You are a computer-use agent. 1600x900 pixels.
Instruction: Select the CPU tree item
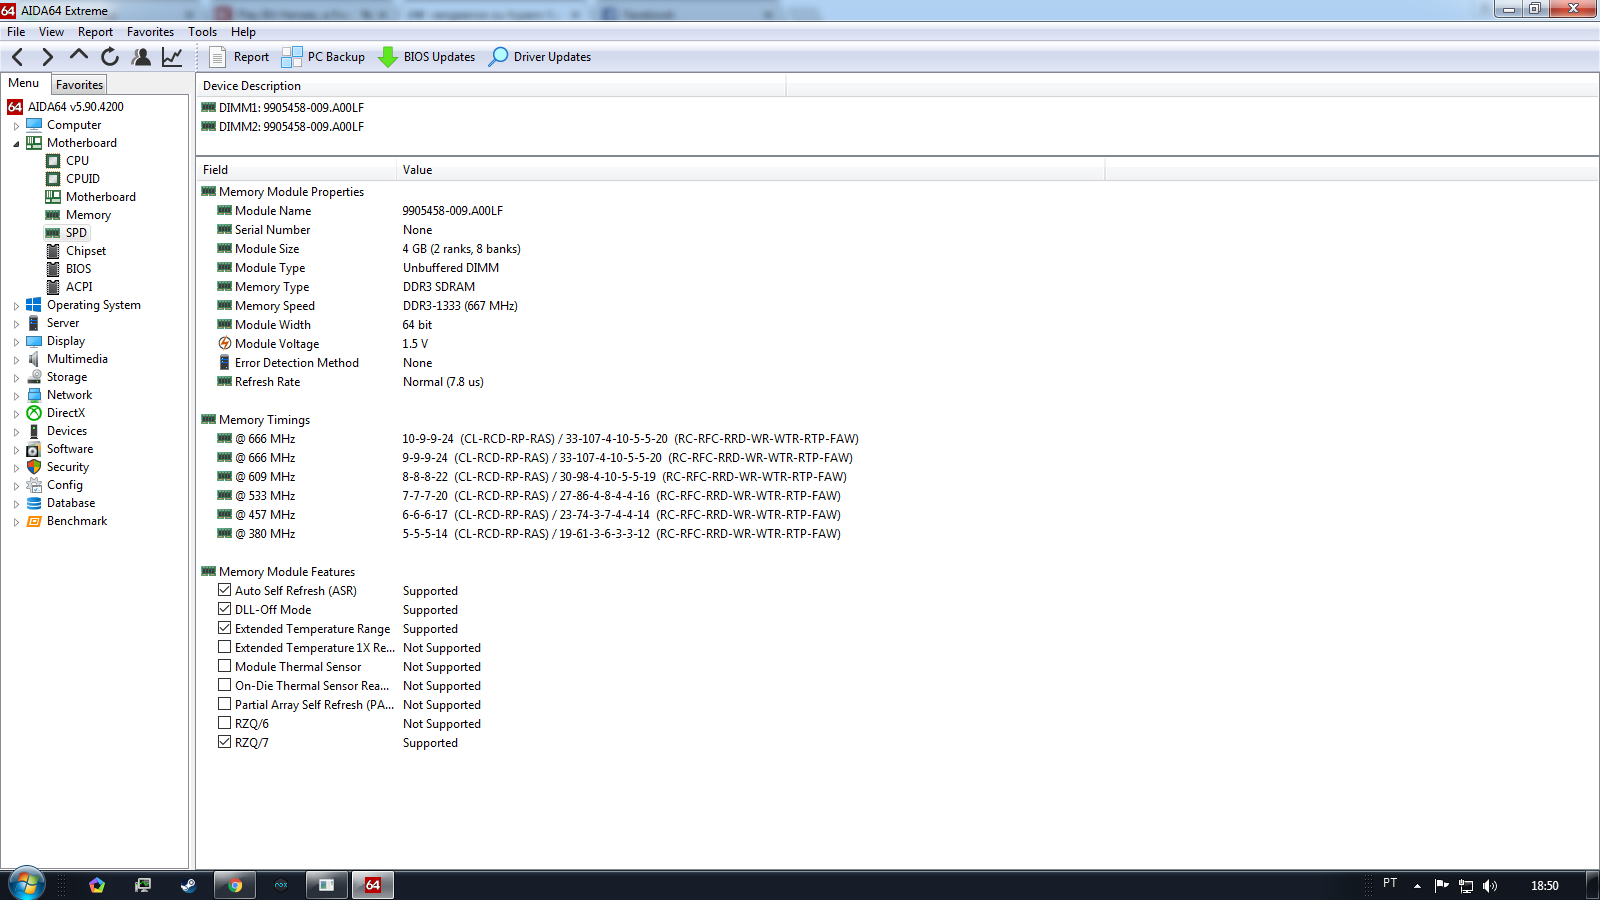77,161
